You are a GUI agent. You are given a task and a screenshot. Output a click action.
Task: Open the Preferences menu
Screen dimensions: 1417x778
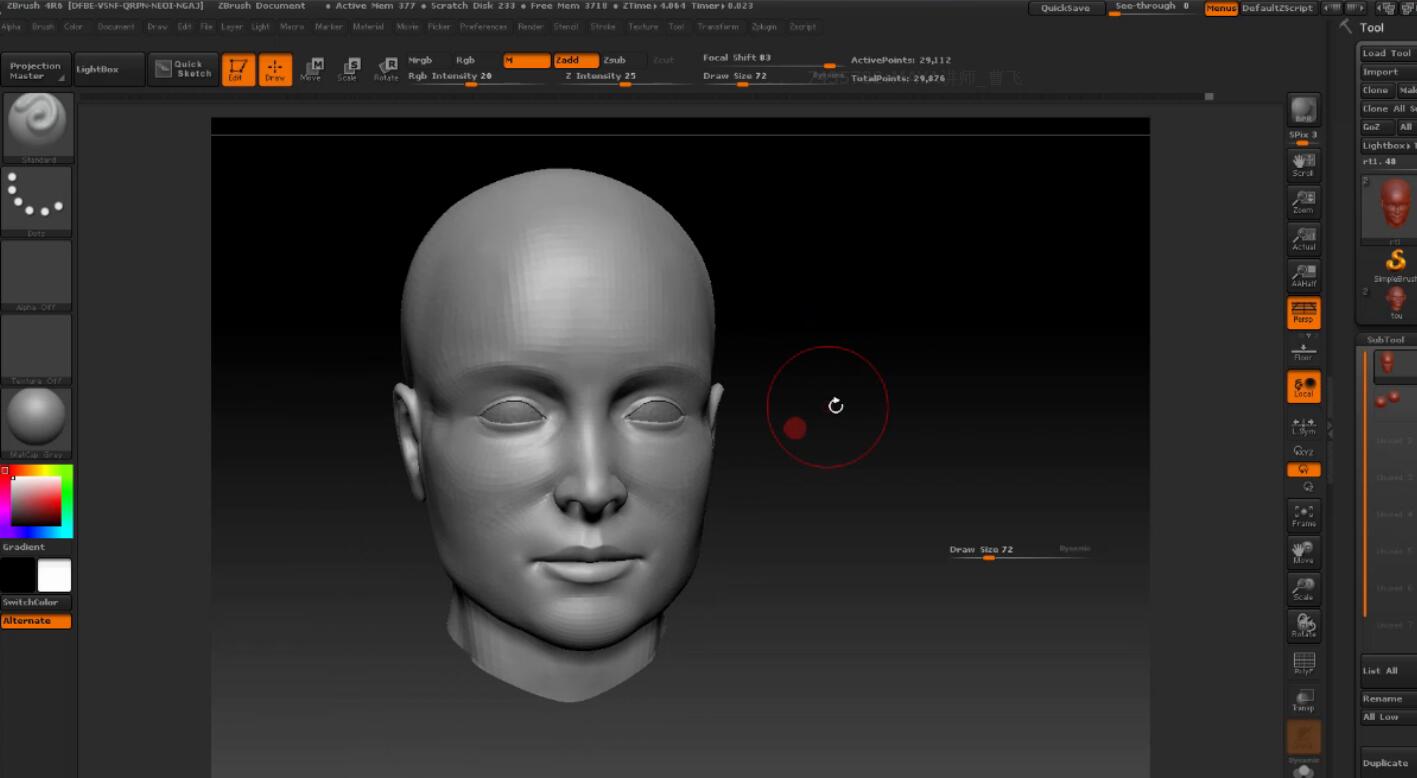[x=483, y=27]
